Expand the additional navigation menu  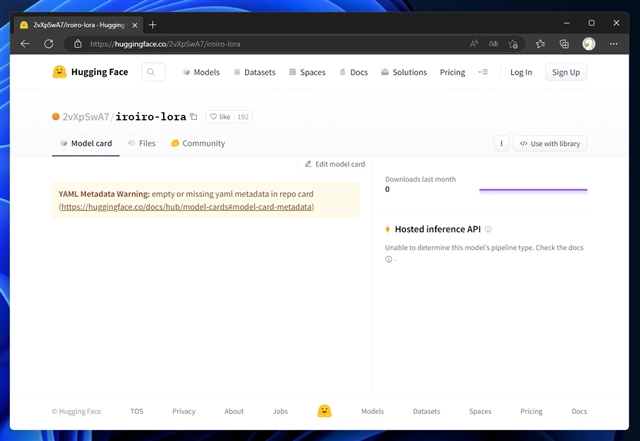(x=483, y=72)
